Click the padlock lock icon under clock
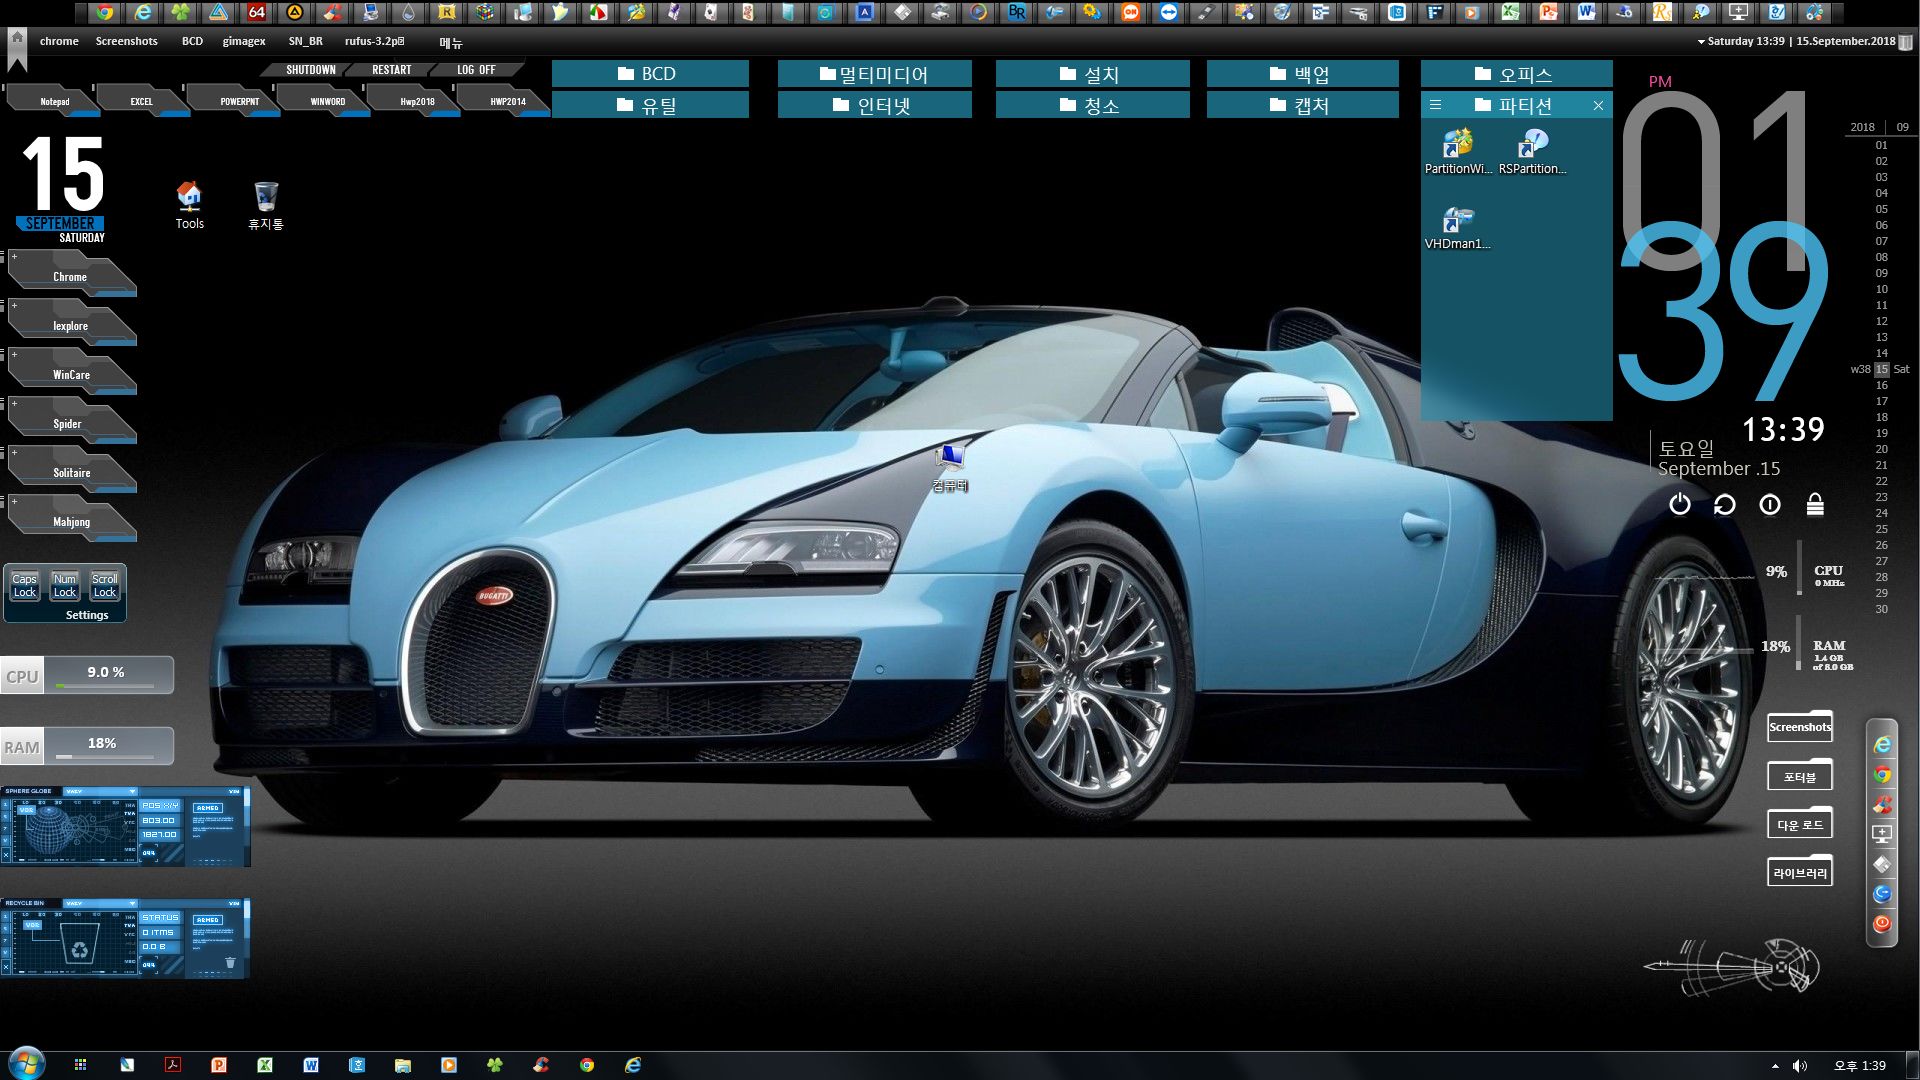Viewport: 1920px width, 1080px height. coord(1815,505)
